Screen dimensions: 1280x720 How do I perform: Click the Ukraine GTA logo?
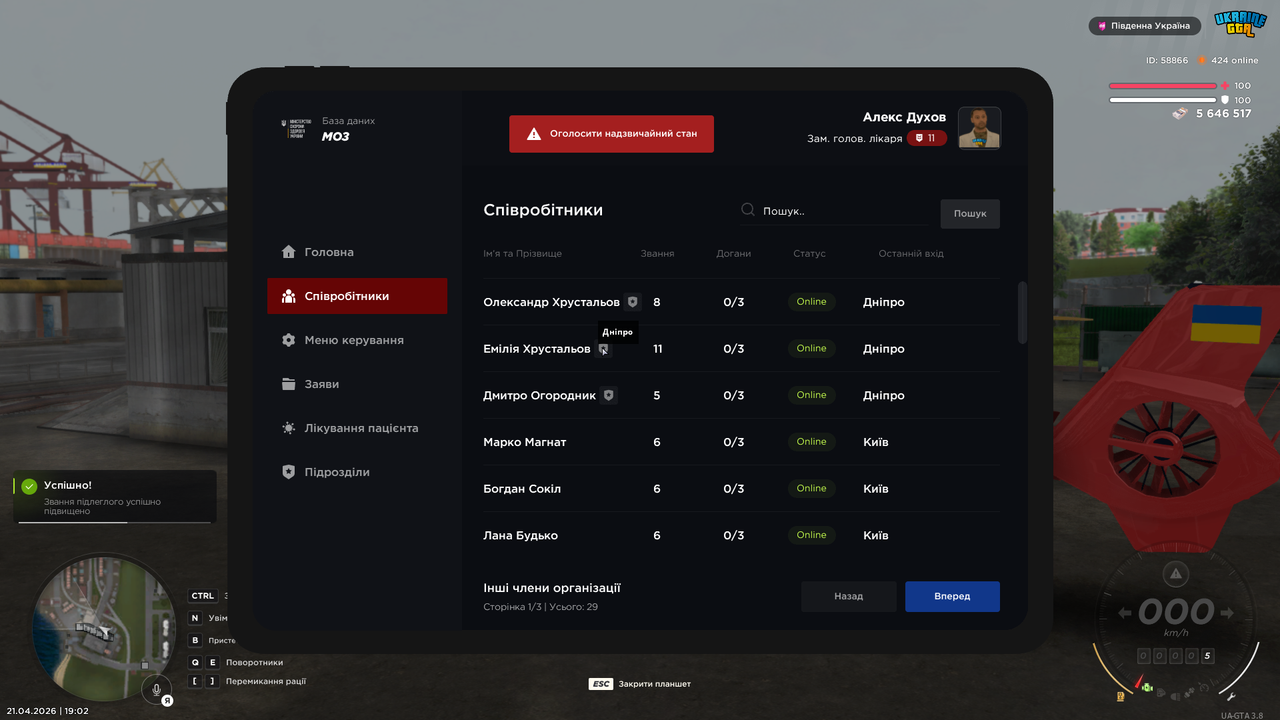(x=1240, y=25)
